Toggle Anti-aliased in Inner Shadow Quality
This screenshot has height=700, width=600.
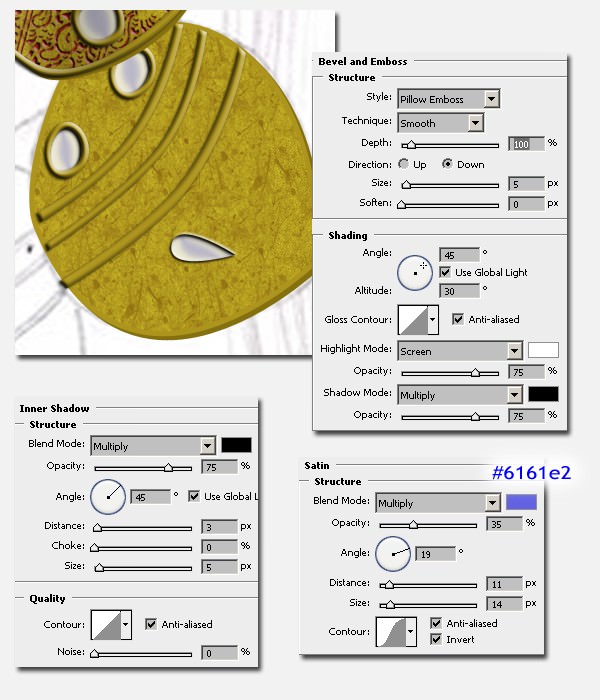pos(151,624)
